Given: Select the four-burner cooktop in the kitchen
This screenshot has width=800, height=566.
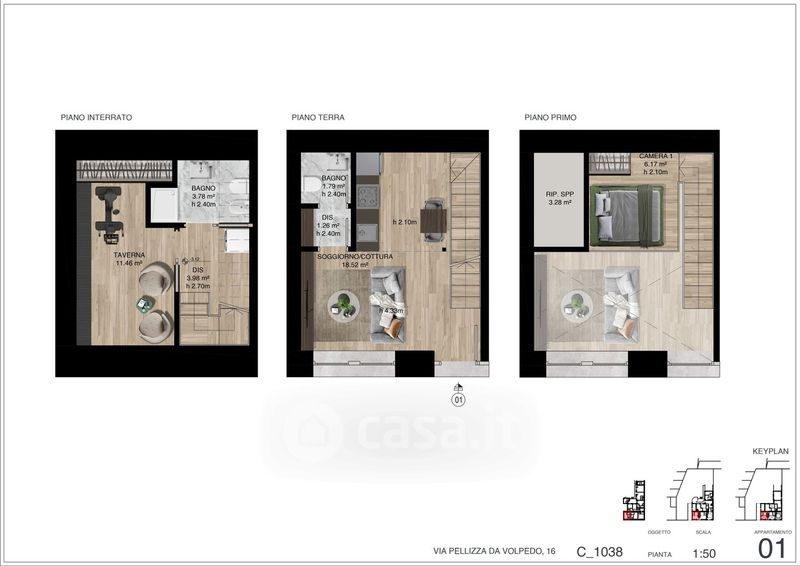Looking at the screenshot, I should (x=367, y=196).
